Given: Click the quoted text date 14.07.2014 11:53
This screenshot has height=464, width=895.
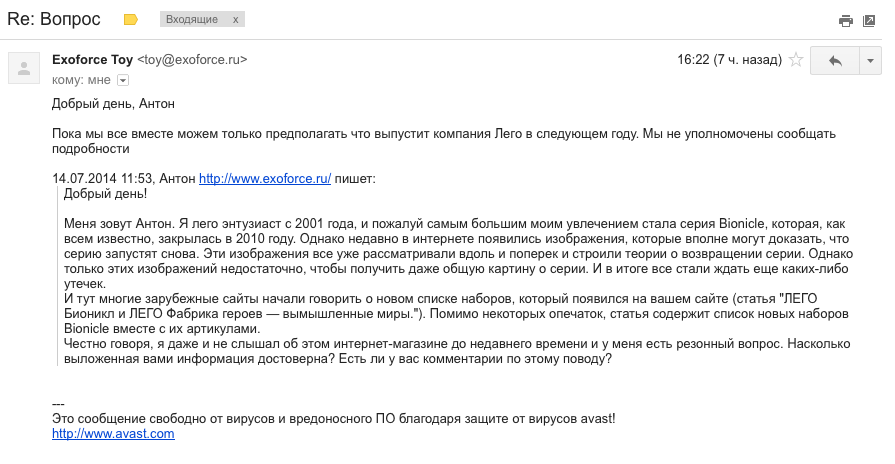Looking at the screenshot, I should [102, 179].
